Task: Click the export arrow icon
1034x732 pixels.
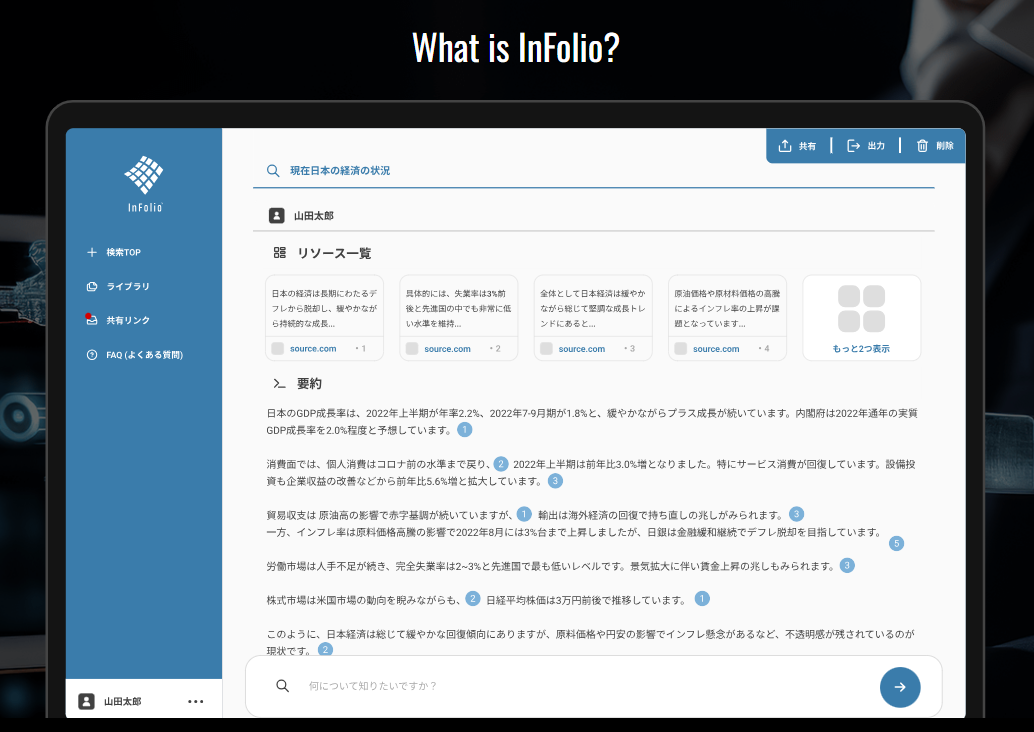Action: 853,146
